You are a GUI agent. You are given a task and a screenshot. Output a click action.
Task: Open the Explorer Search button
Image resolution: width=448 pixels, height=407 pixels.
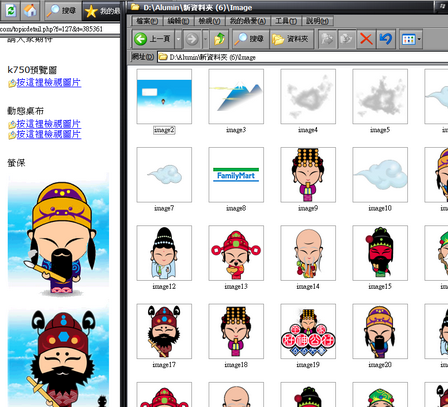pyautogui.click(x=250, y=39)
